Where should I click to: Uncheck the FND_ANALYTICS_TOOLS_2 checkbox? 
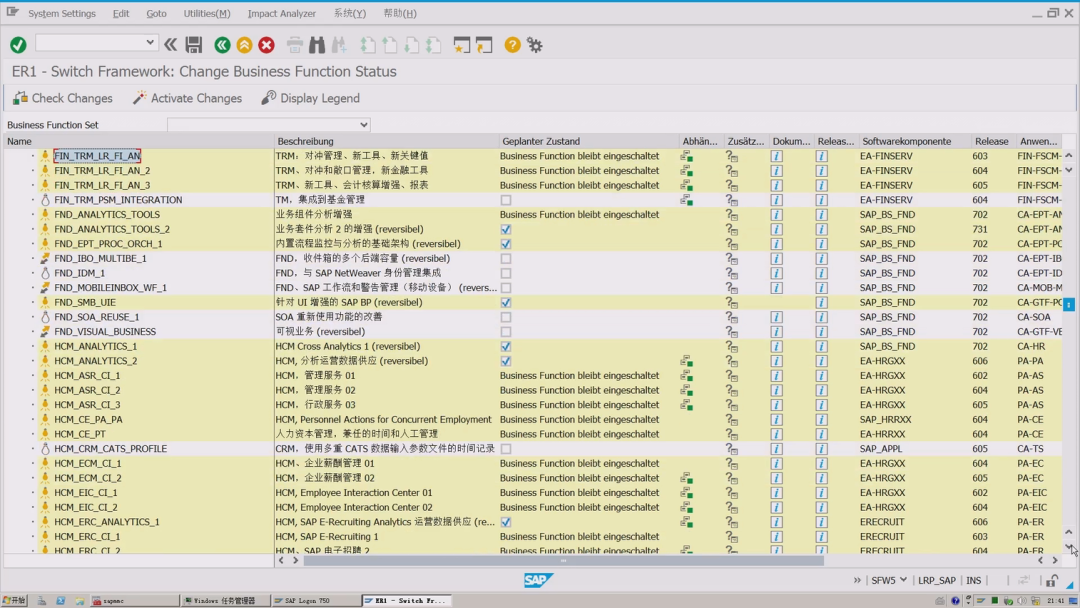pyautogui.click(x=506, y=229)
